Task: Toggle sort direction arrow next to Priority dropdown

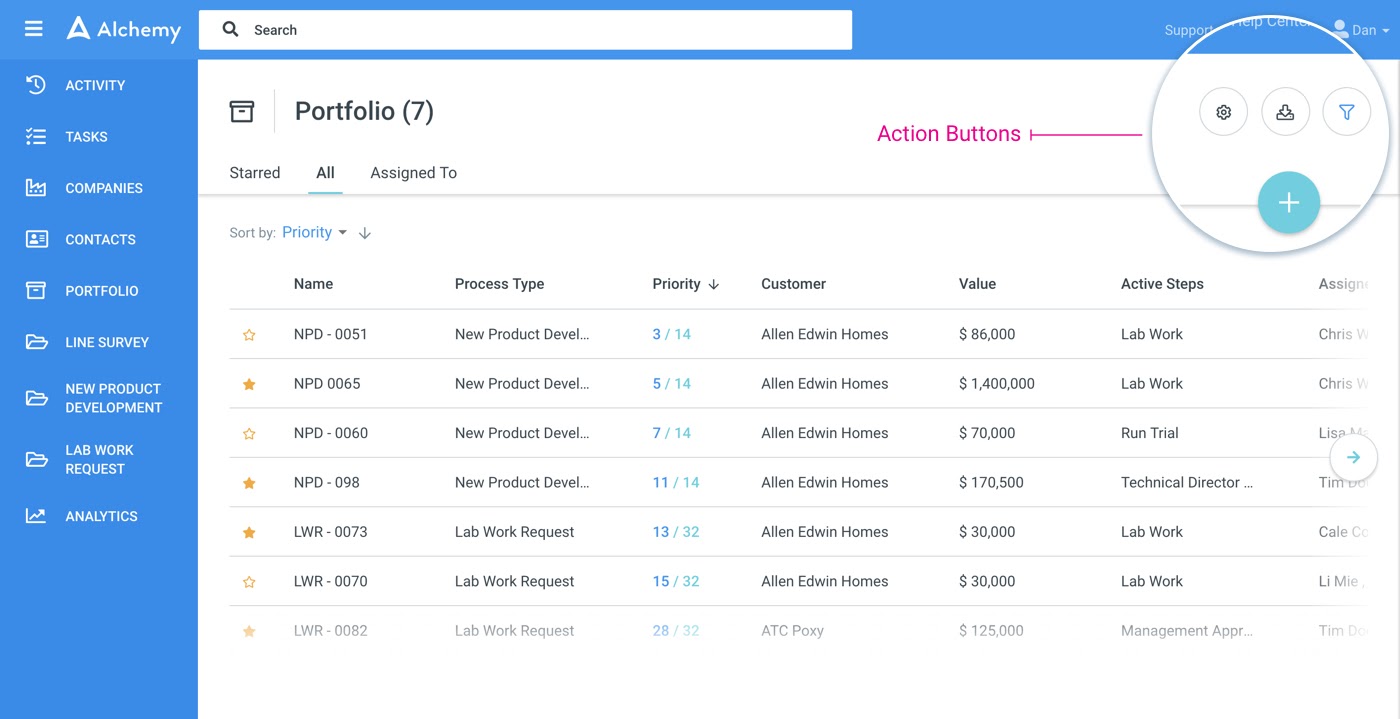Action: 365,233
